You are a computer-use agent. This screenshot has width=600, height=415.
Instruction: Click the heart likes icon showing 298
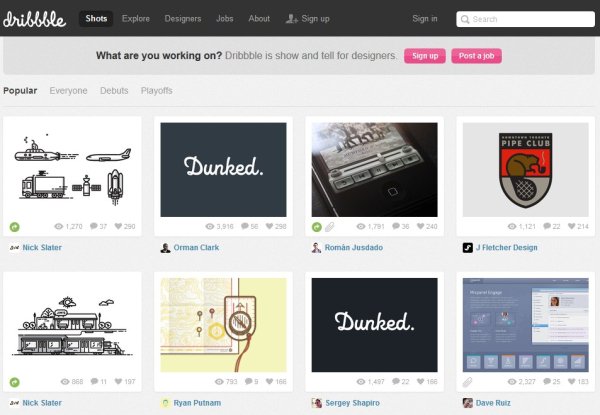click(269, 226)
